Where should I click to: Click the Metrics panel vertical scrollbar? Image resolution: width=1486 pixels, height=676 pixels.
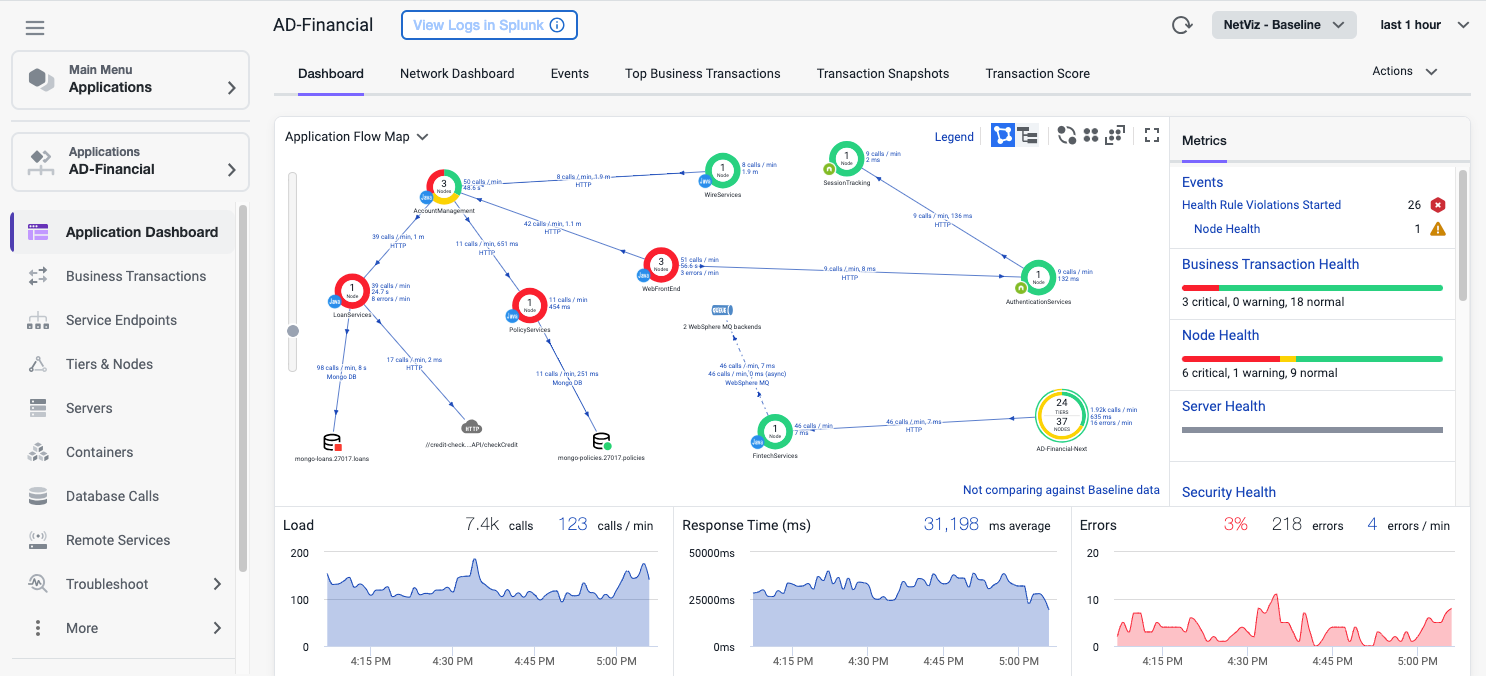pos(1463,235)
